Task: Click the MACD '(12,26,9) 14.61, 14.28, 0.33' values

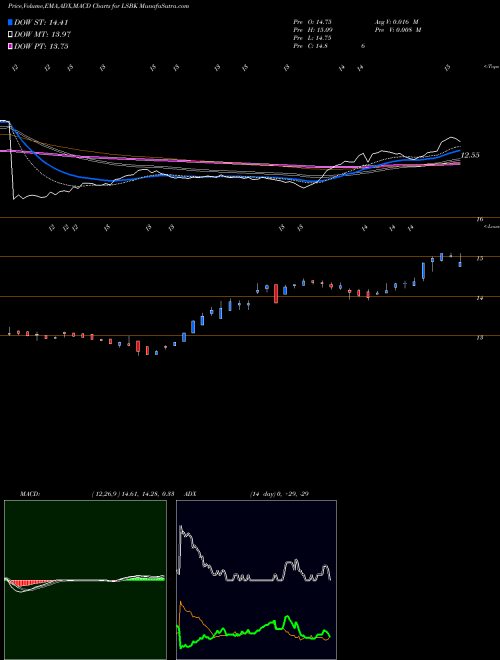Action: 133,494
